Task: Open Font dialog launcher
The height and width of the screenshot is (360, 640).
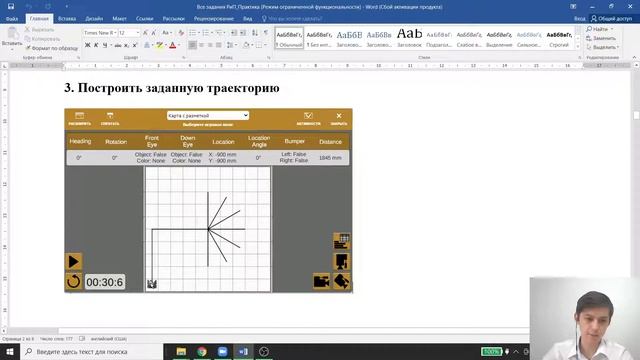Action: click(x=183, y=58)
